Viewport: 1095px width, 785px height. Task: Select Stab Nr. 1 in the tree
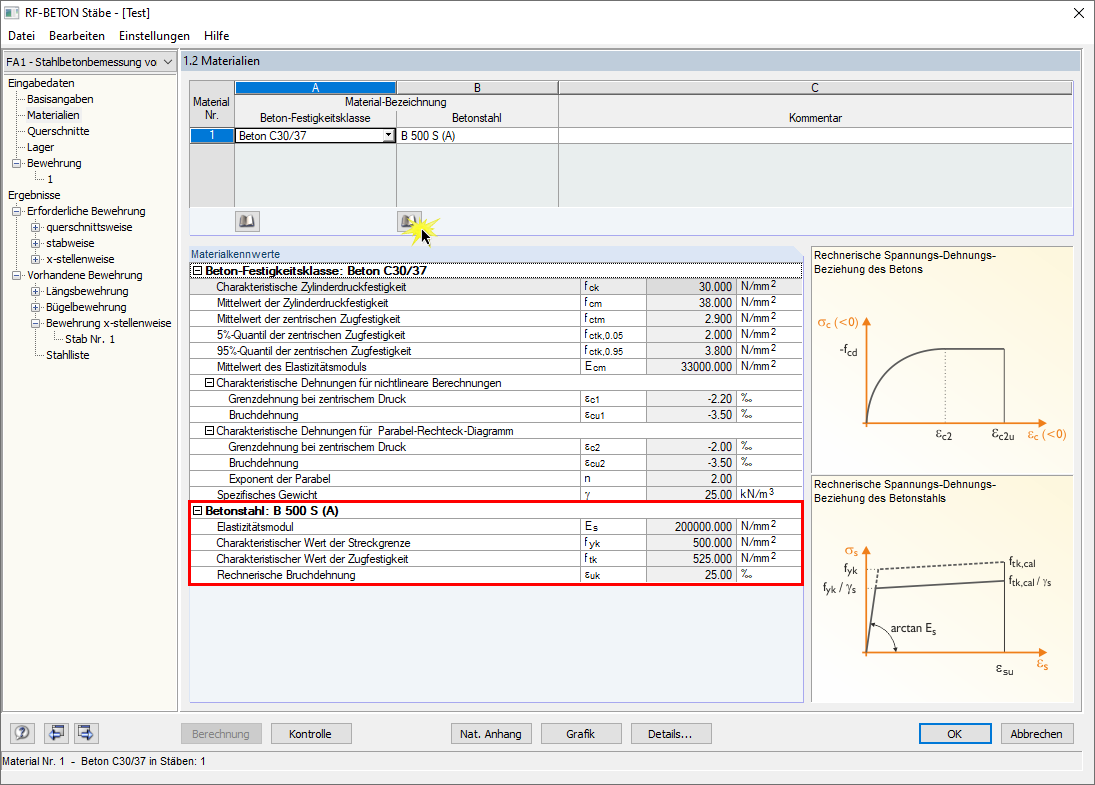[x=90, y=339]
